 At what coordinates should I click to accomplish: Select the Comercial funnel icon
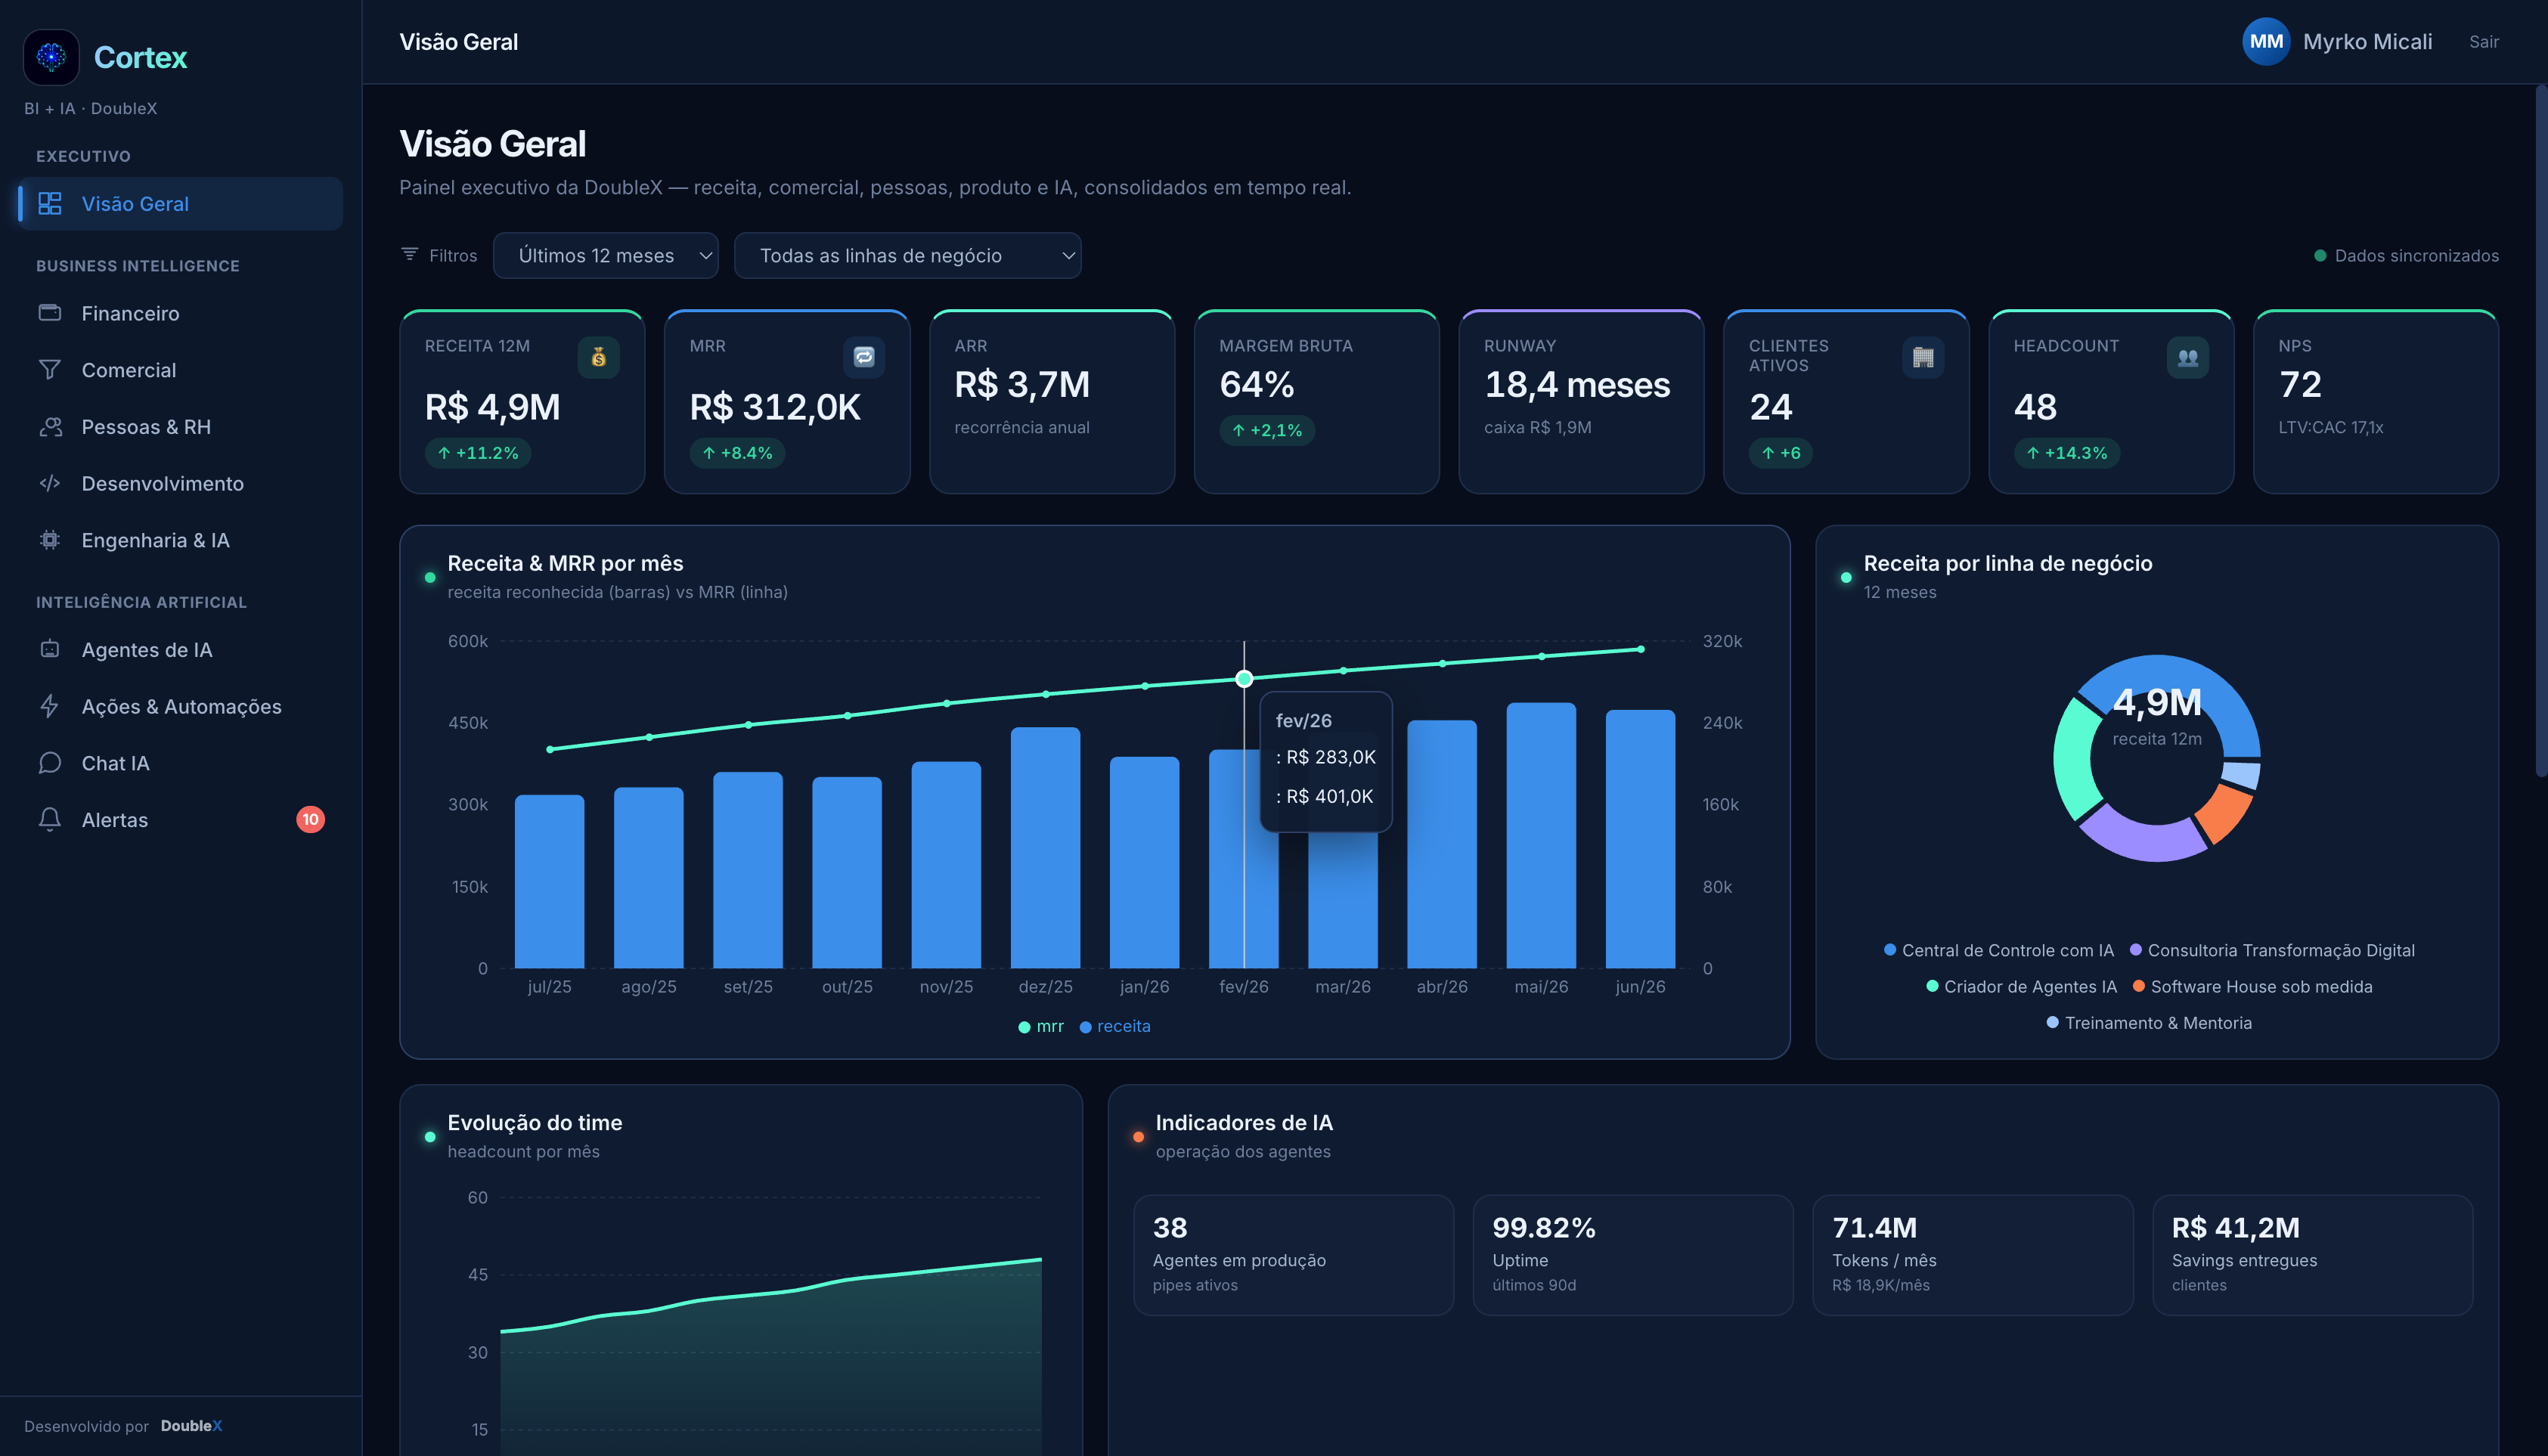[50, 370]
